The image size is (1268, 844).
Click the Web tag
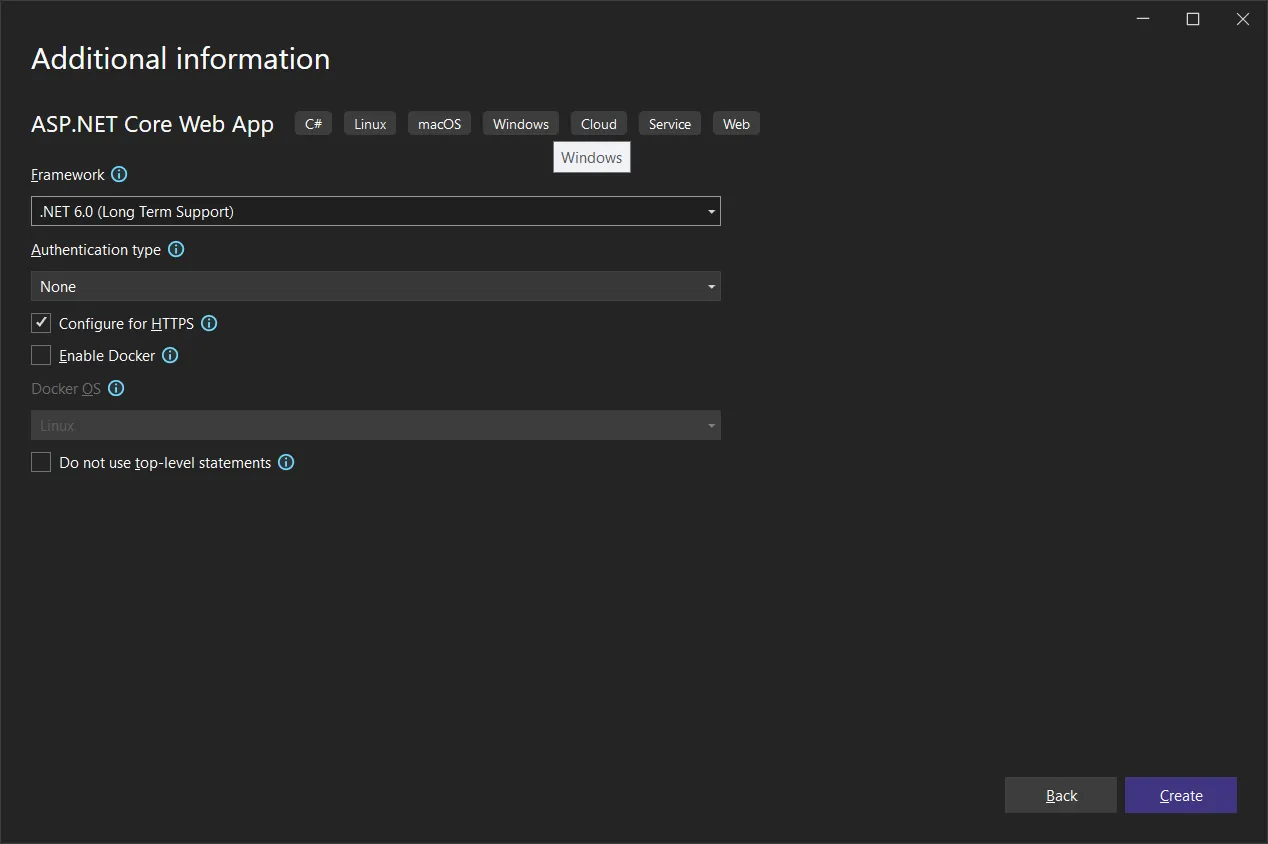click(736, 123)
